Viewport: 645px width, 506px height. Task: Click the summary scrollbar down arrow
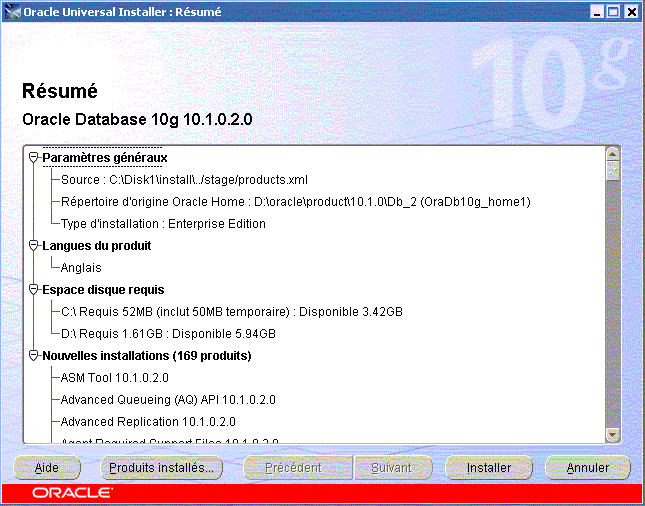pyautogui.click(x=613, y=435)
